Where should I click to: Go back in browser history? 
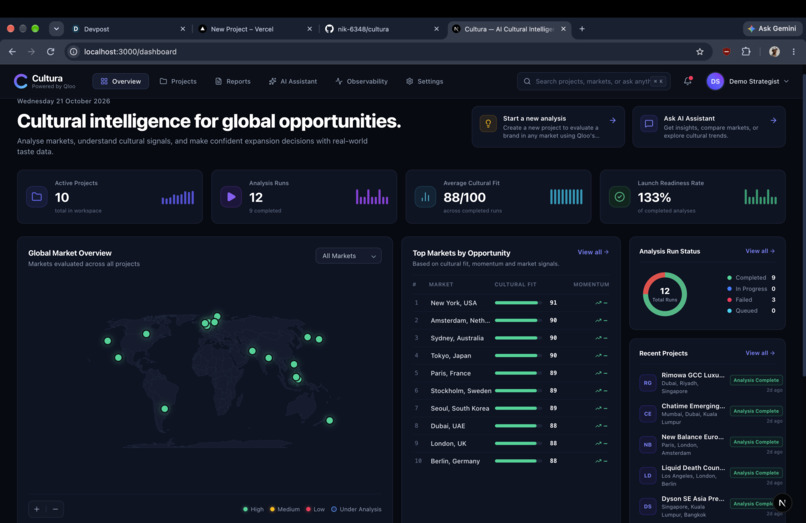[x=12, y=51]
